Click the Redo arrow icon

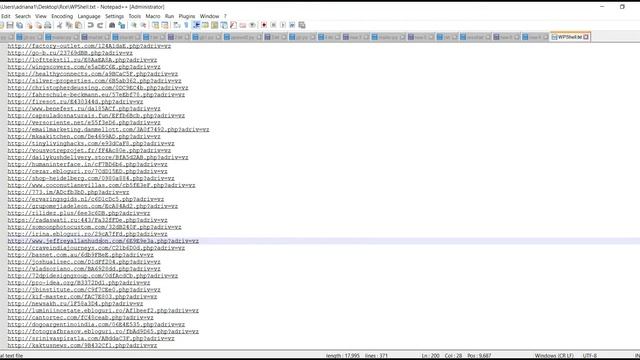coord(100,25)
